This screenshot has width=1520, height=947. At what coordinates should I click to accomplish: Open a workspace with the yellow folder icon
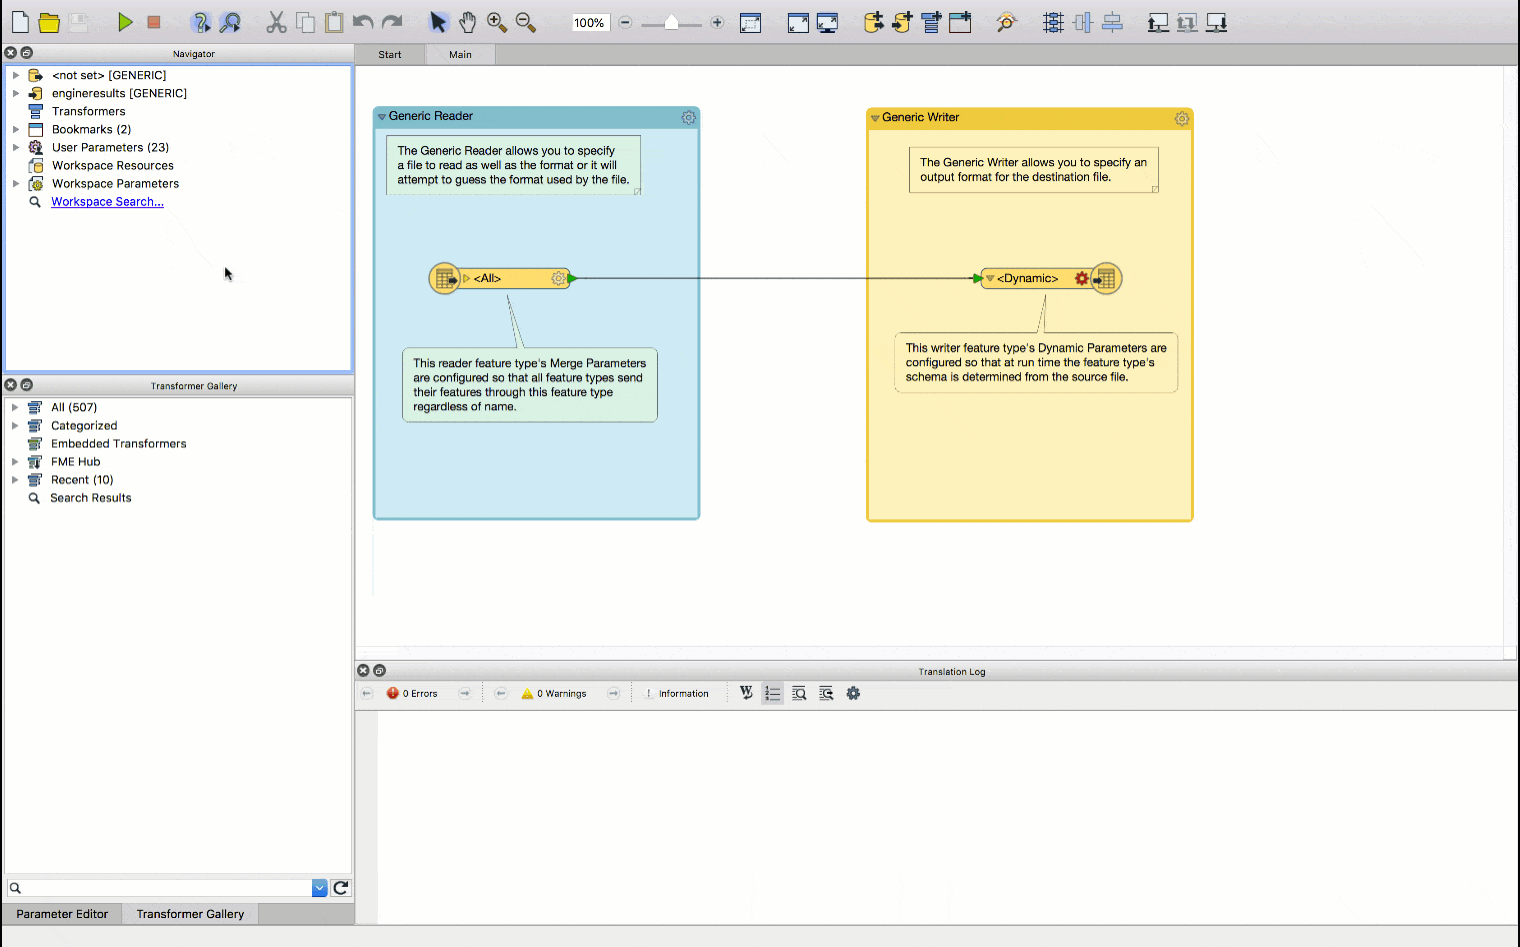(49, 22)
